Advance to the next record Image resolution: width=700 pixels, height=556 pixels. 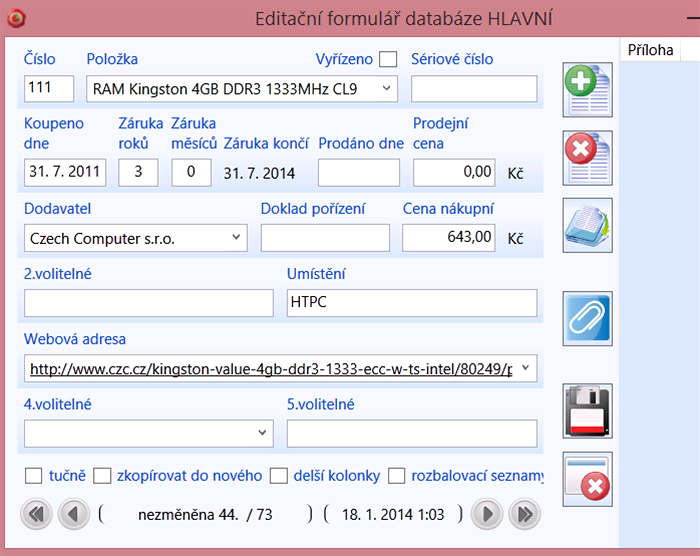[x=486, y=514]
